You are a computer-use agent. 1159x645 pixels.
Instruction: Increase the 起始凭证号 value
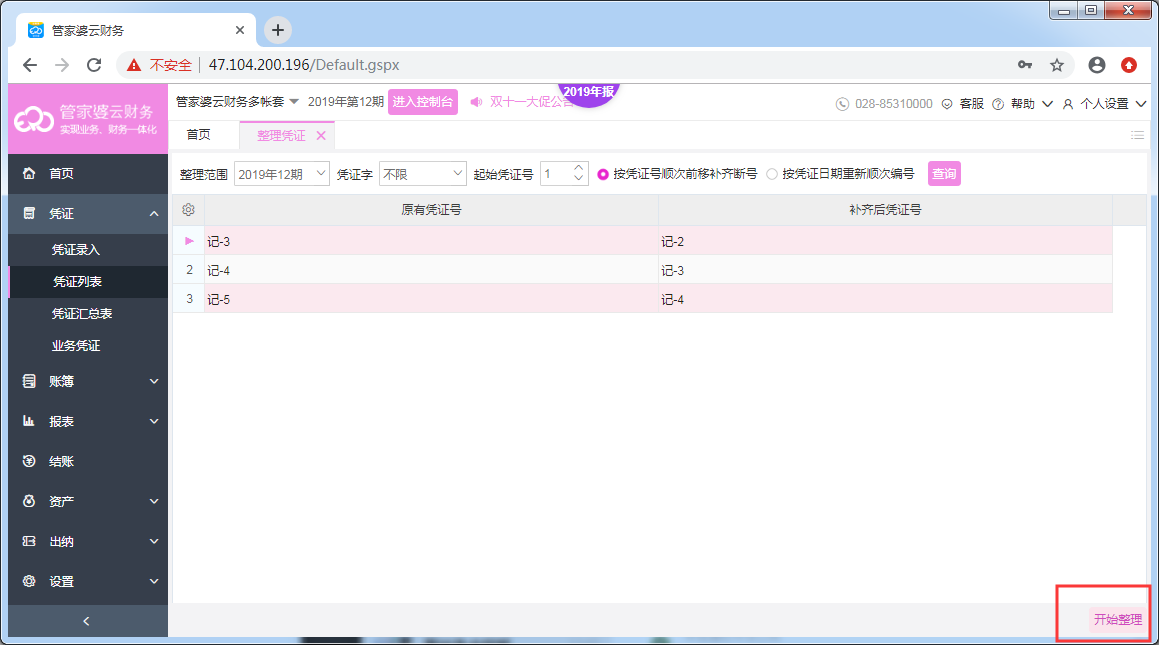[579, 168]
